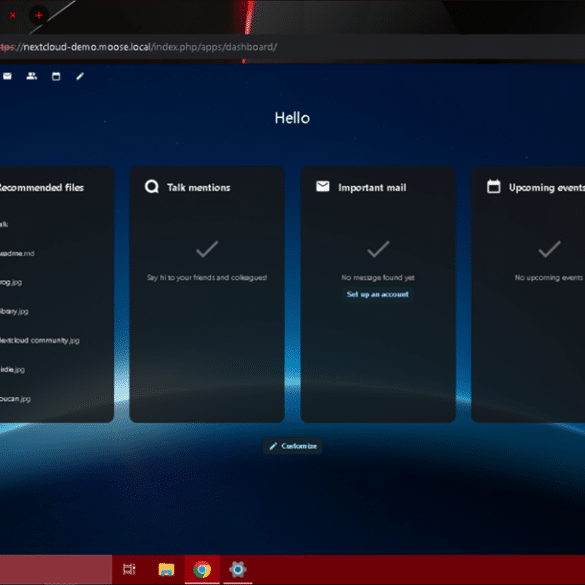Click "Say hi to your friends and colleagues!" text
This screenshot has width=585, height=585.
click(207, 278)
